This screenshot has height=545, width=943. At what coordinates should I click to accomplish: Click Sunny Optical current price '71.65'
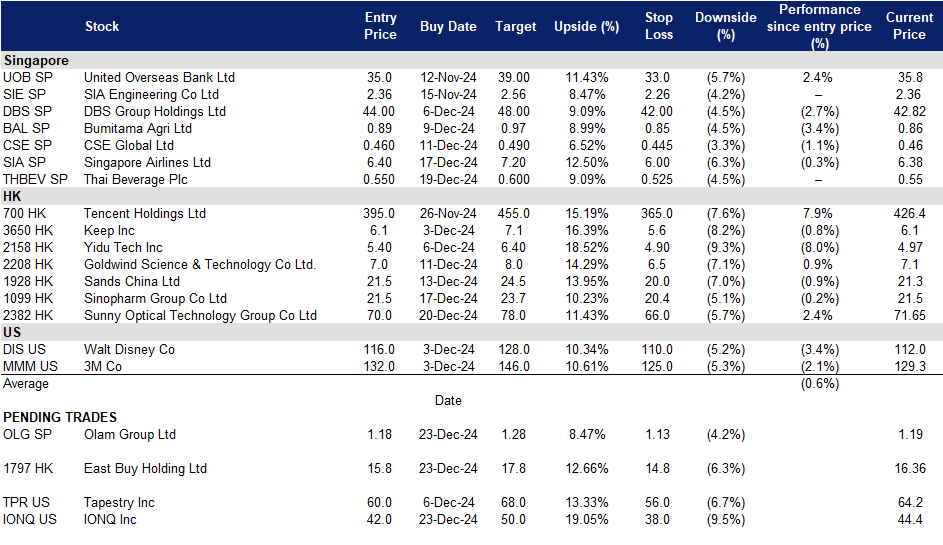click(x=909, y=315)
